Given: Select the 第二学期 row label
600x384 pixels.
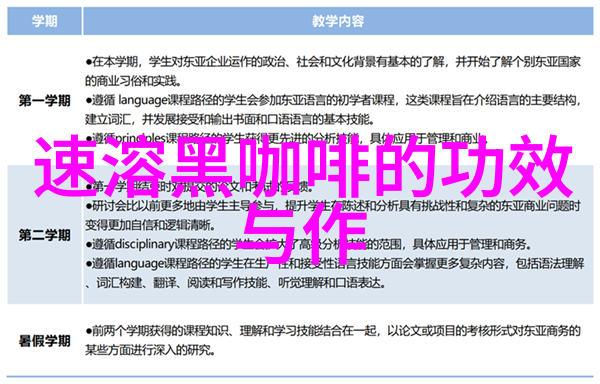Looking at the screenshot, I should tap(44, 235).
